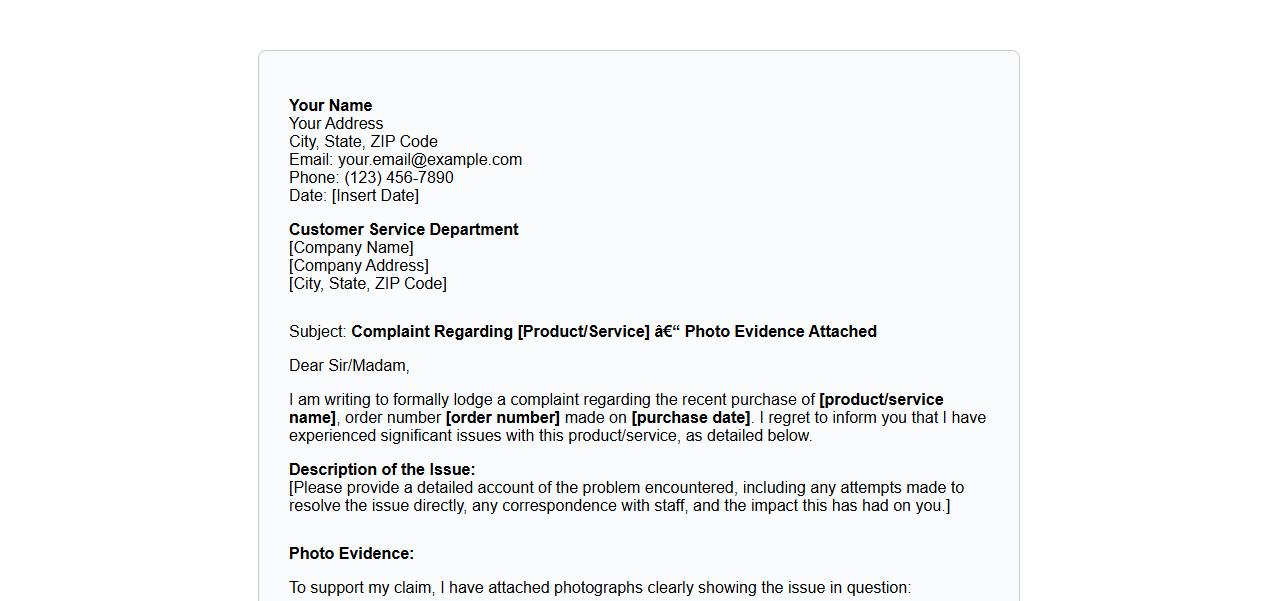Click the bold subject line text
Viewport: 1278px width, 601px height.
click(x=613, y=332)
